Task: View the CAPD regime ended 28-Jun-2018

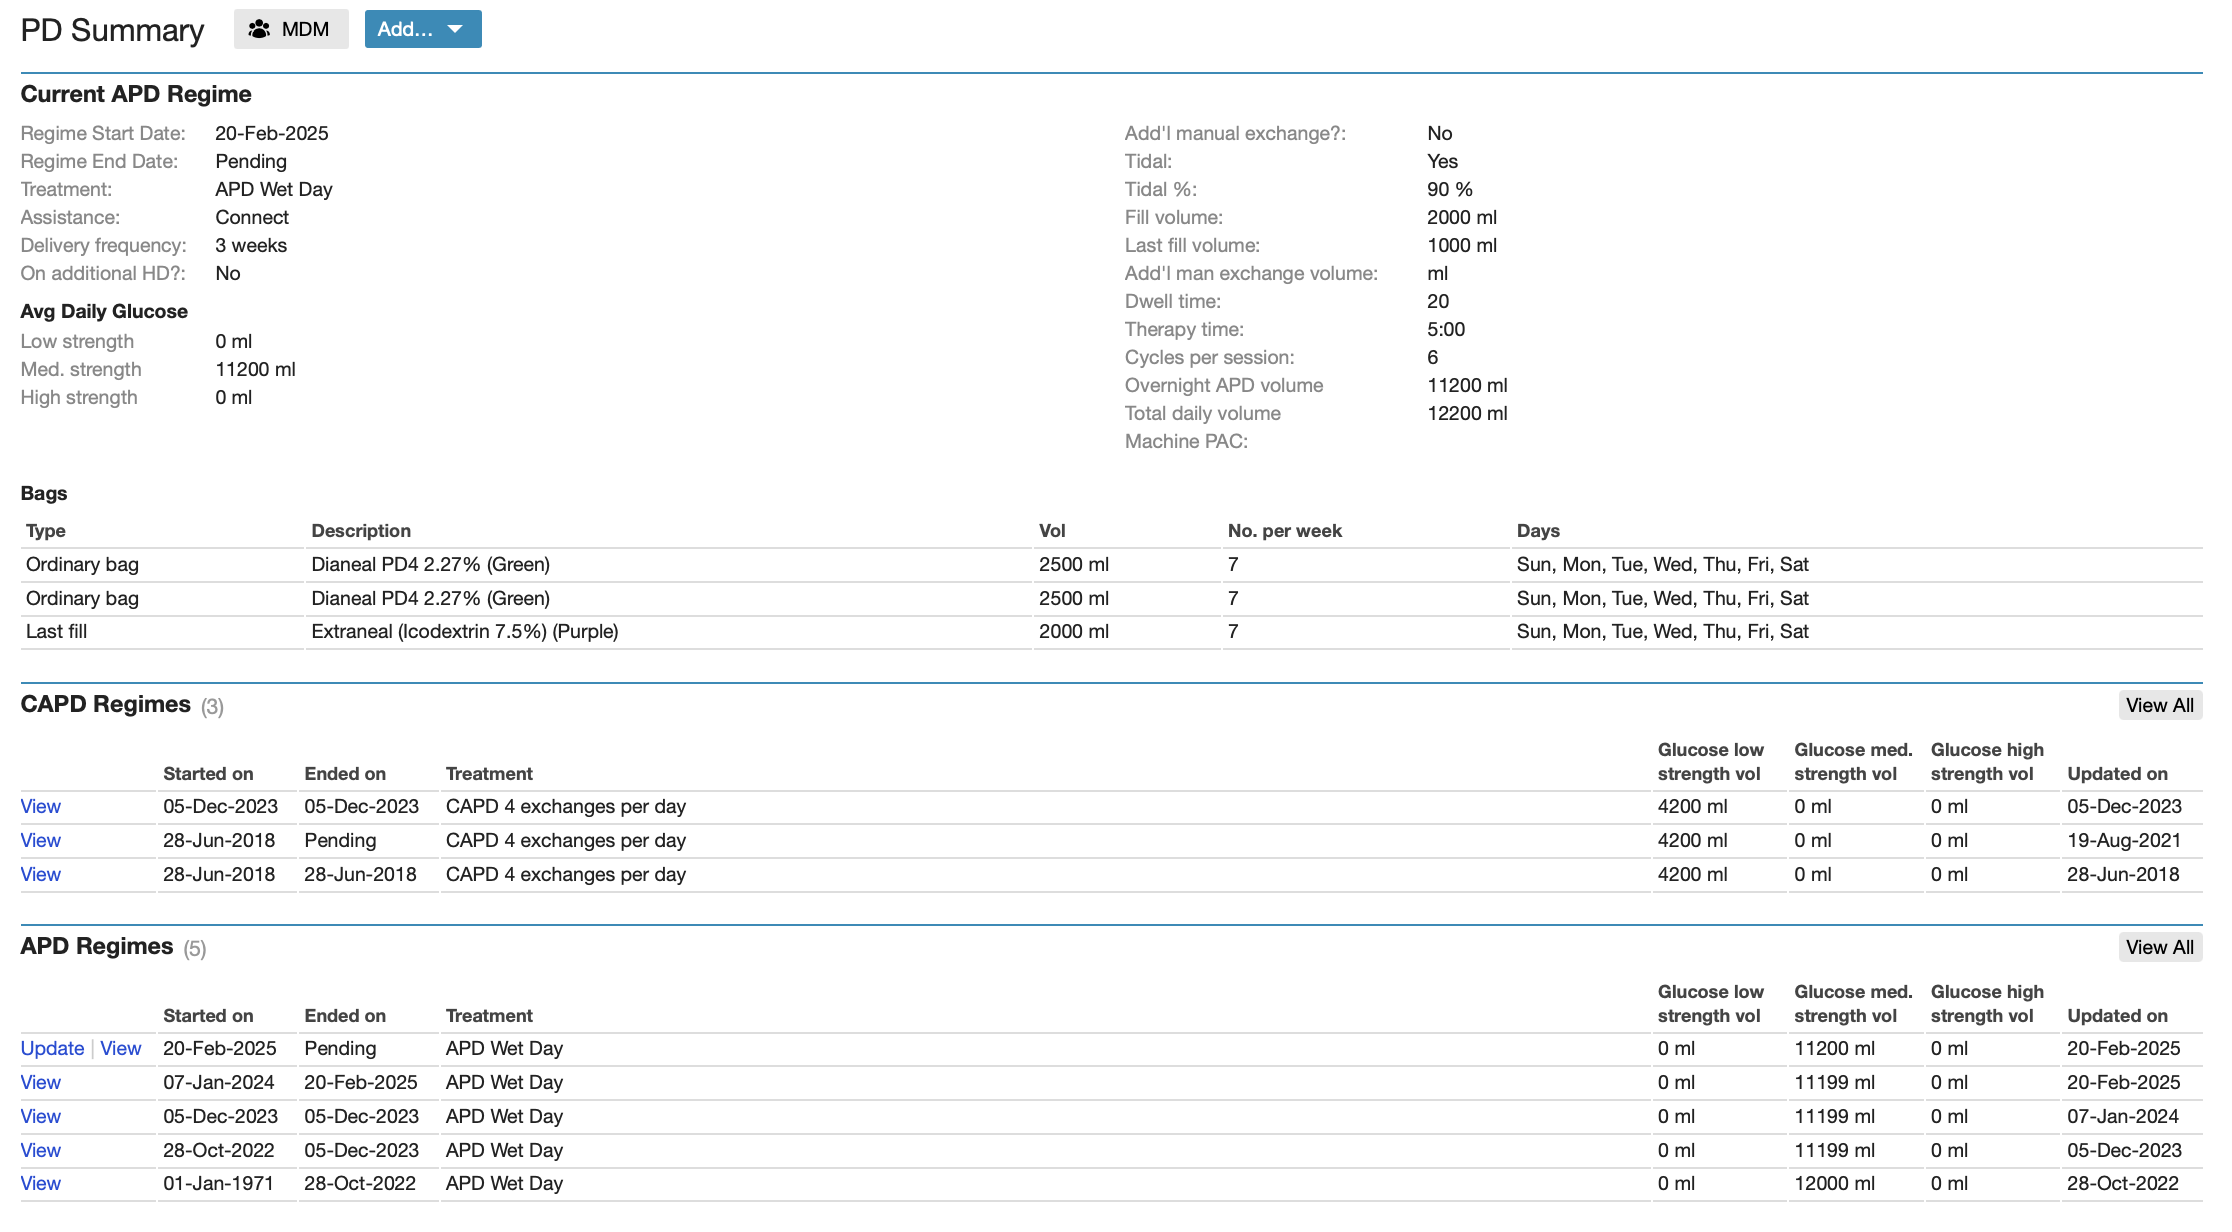Action: (x=40, y=874)
